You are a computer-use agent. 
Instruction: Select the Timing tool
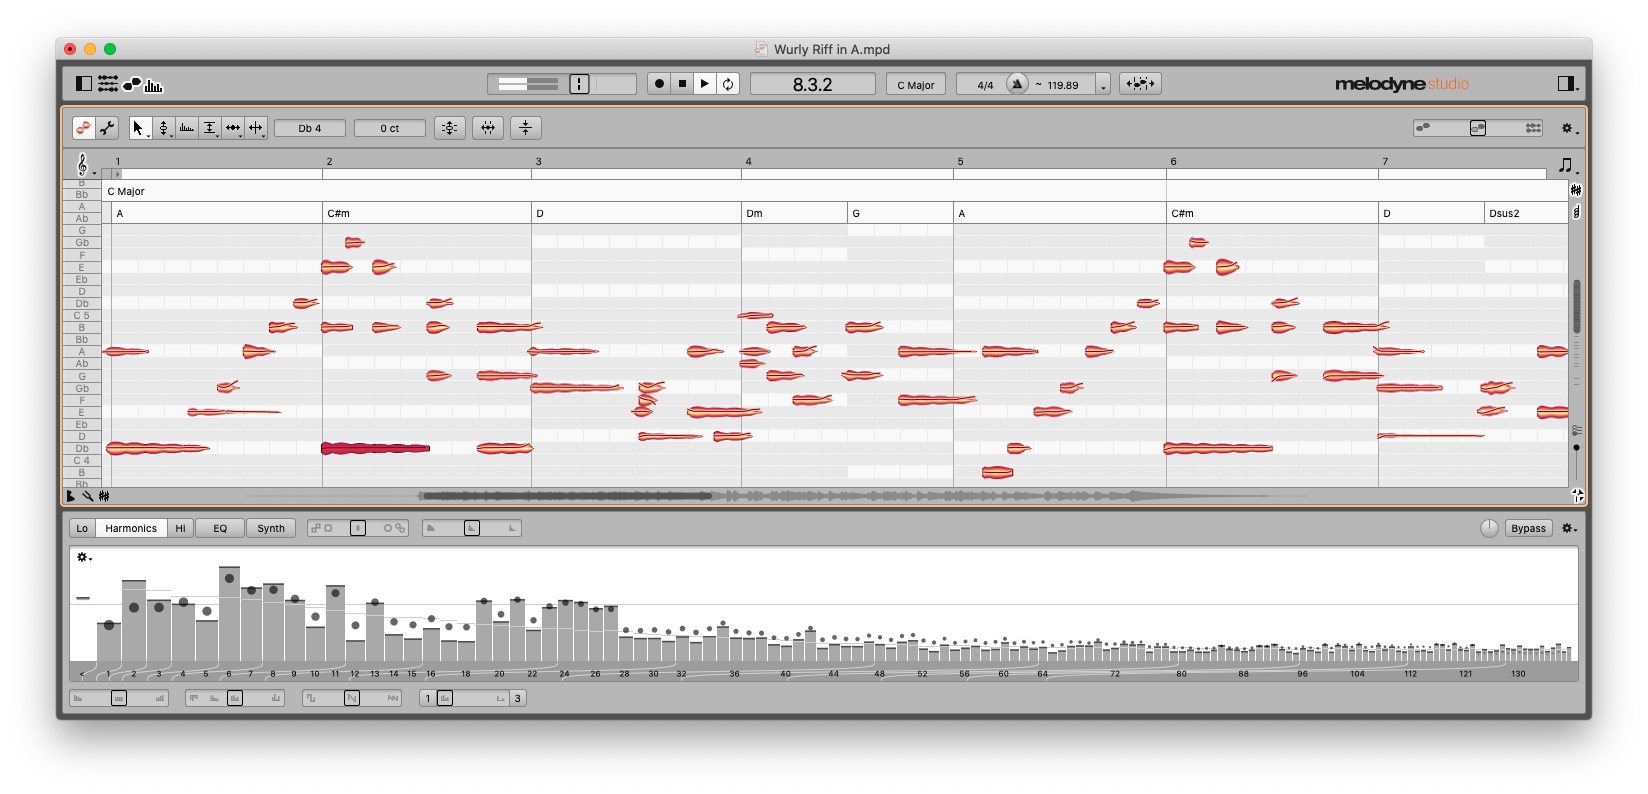(x=233, y=128)
